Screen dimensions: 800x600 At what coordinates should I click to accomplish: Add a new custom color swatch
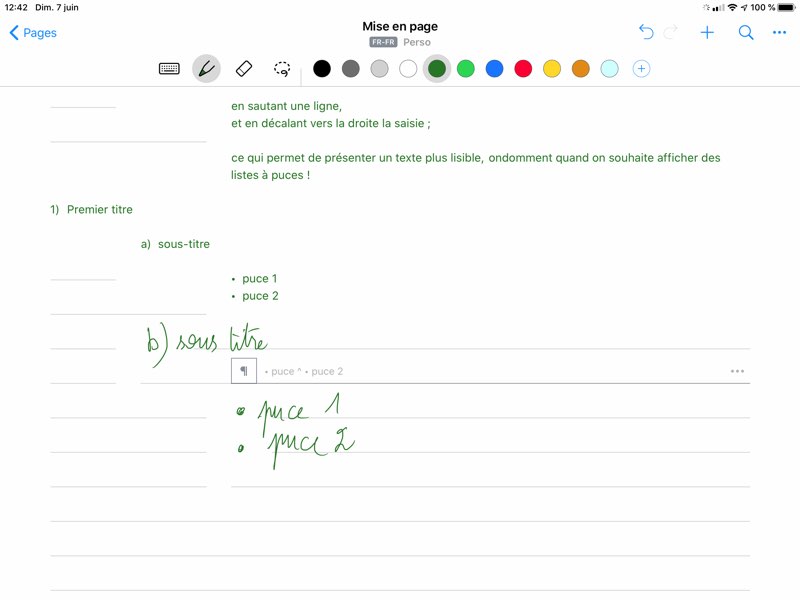642,69
